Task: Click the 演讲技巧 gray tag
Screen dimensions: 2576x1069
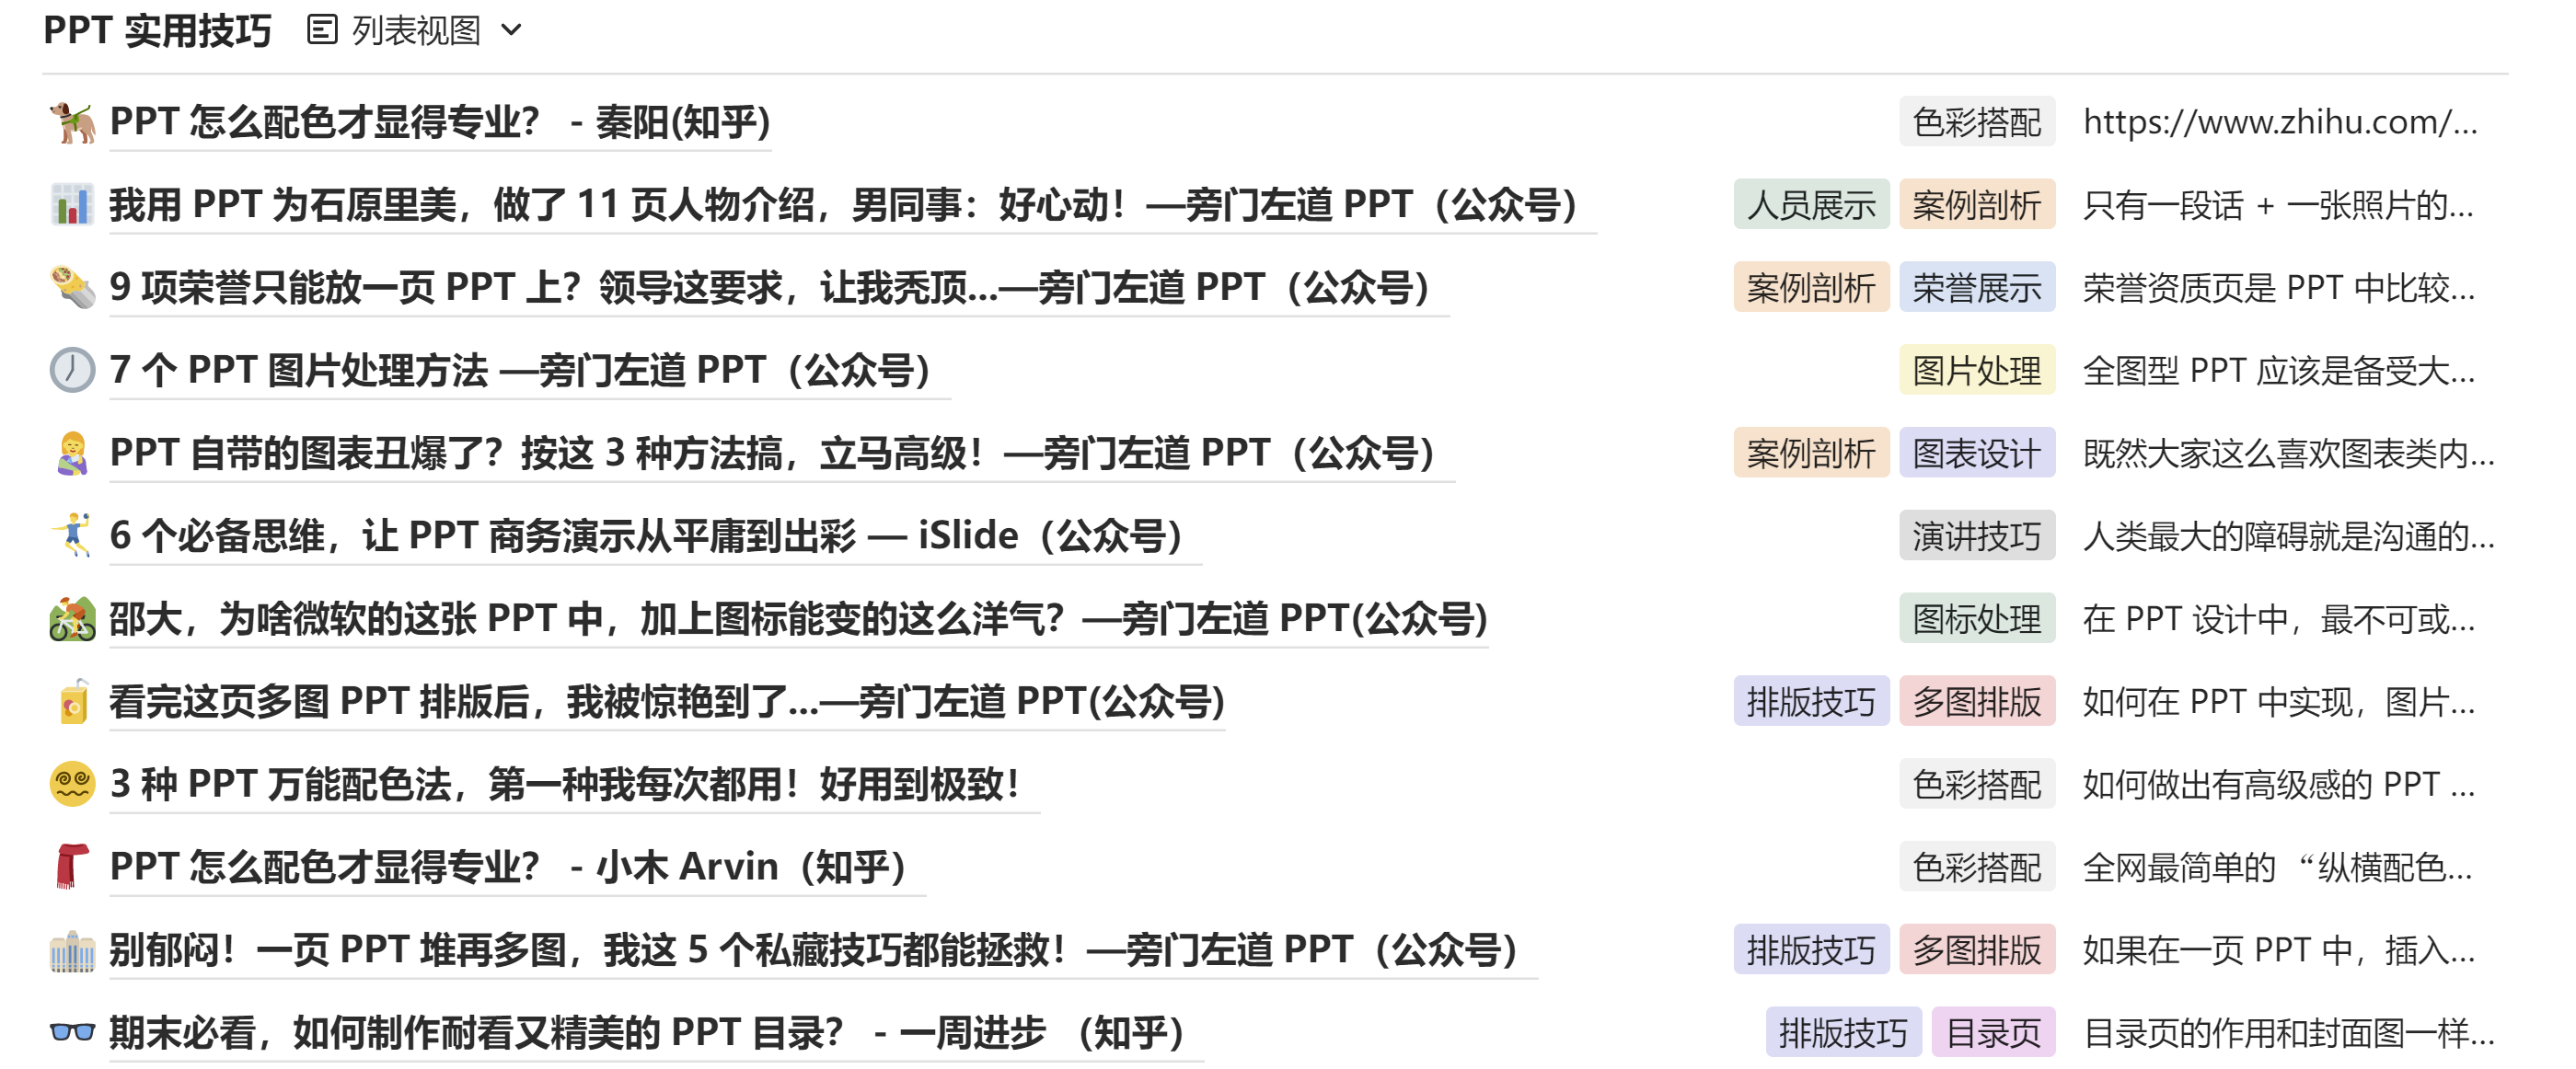Action: (x=1977, y=536)
